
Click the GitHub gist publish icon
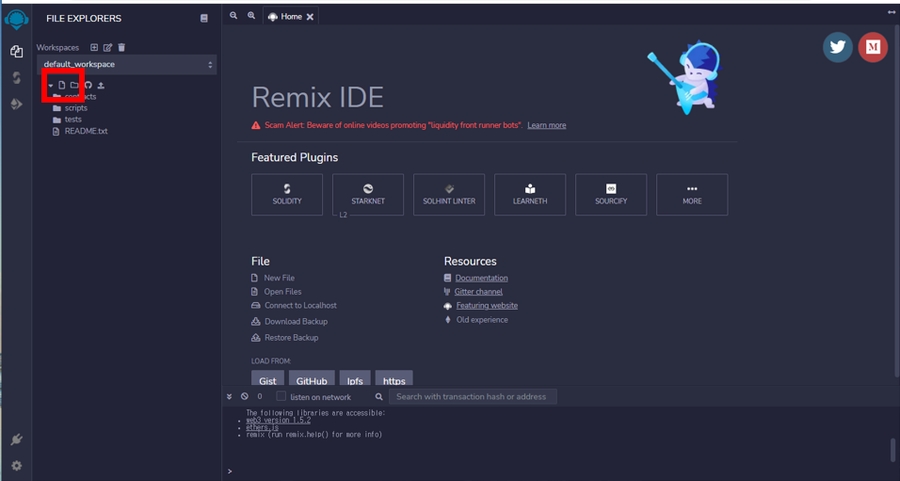(87, 85)
